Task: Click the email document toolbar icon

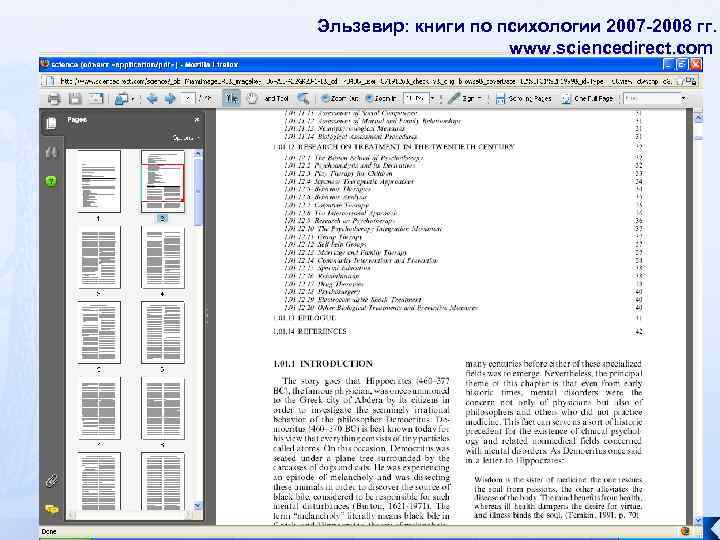Action: click(x=96, y=98)
